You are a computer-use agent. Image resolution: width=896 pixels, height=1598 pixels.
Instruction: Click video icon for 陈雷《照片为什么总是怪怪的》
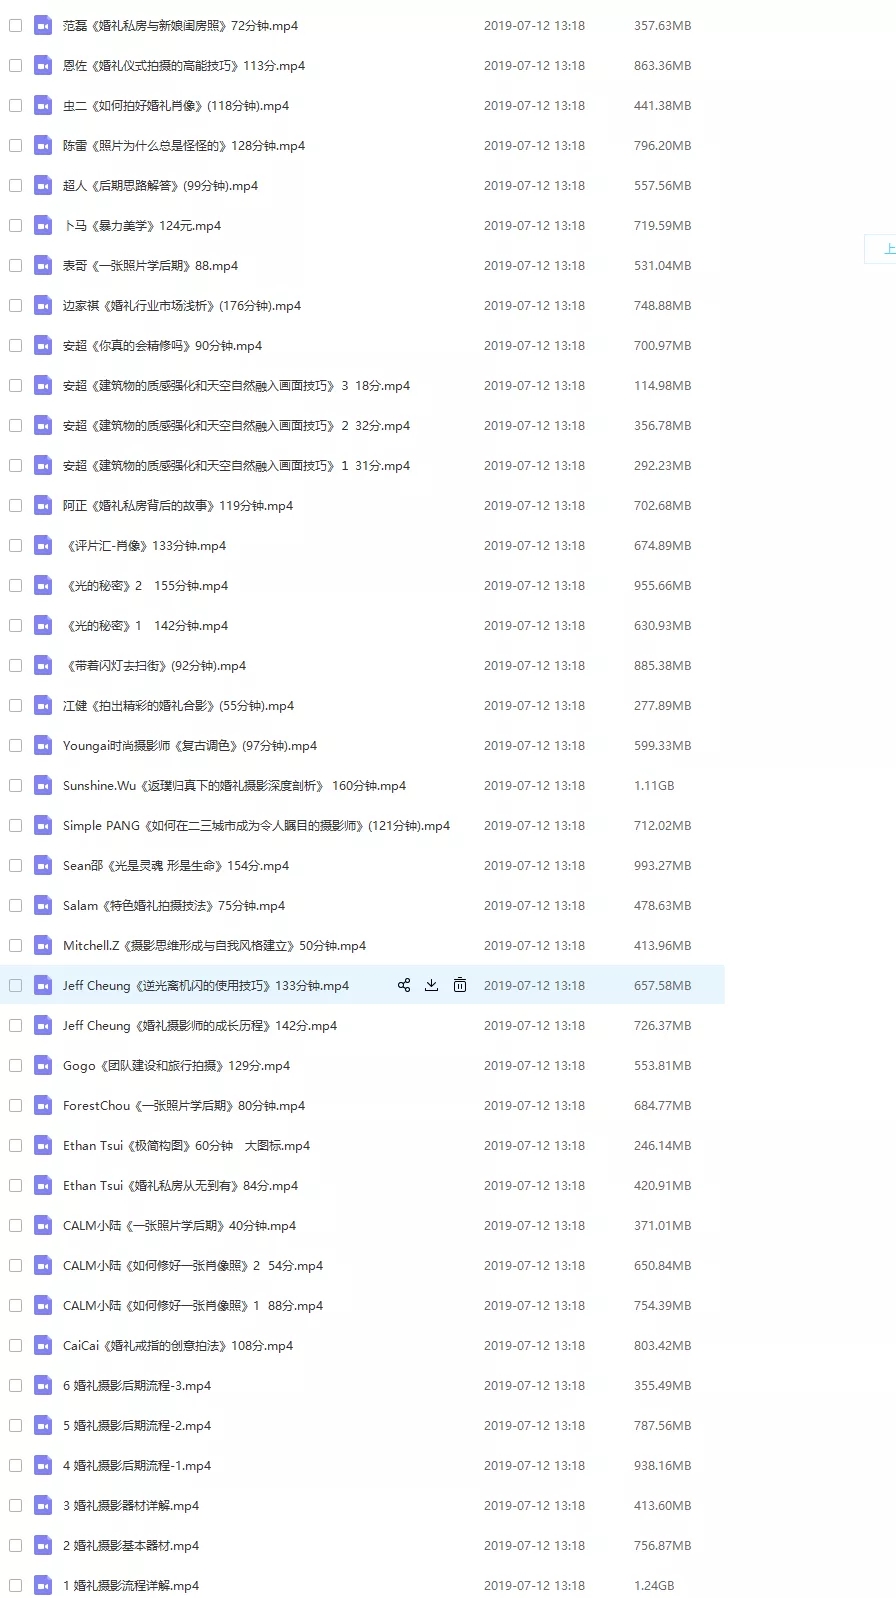(x=43, y=145)
